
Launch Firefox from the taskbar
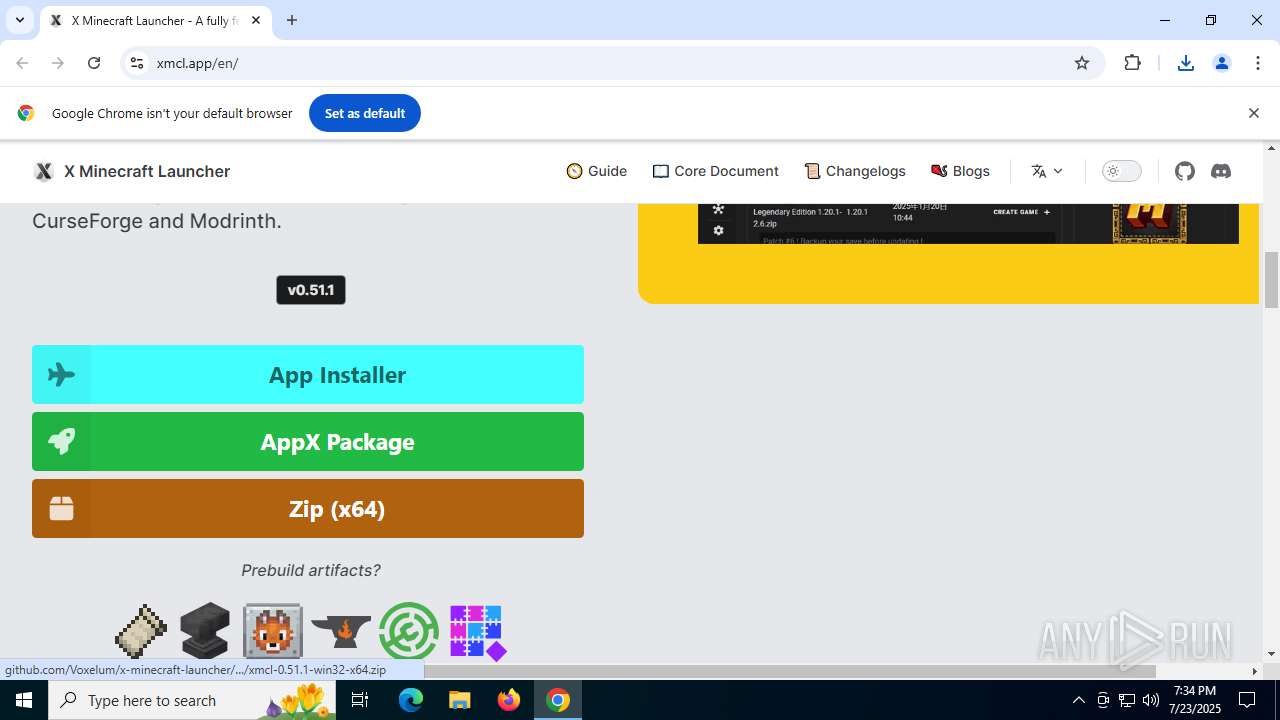click(509, 700)
